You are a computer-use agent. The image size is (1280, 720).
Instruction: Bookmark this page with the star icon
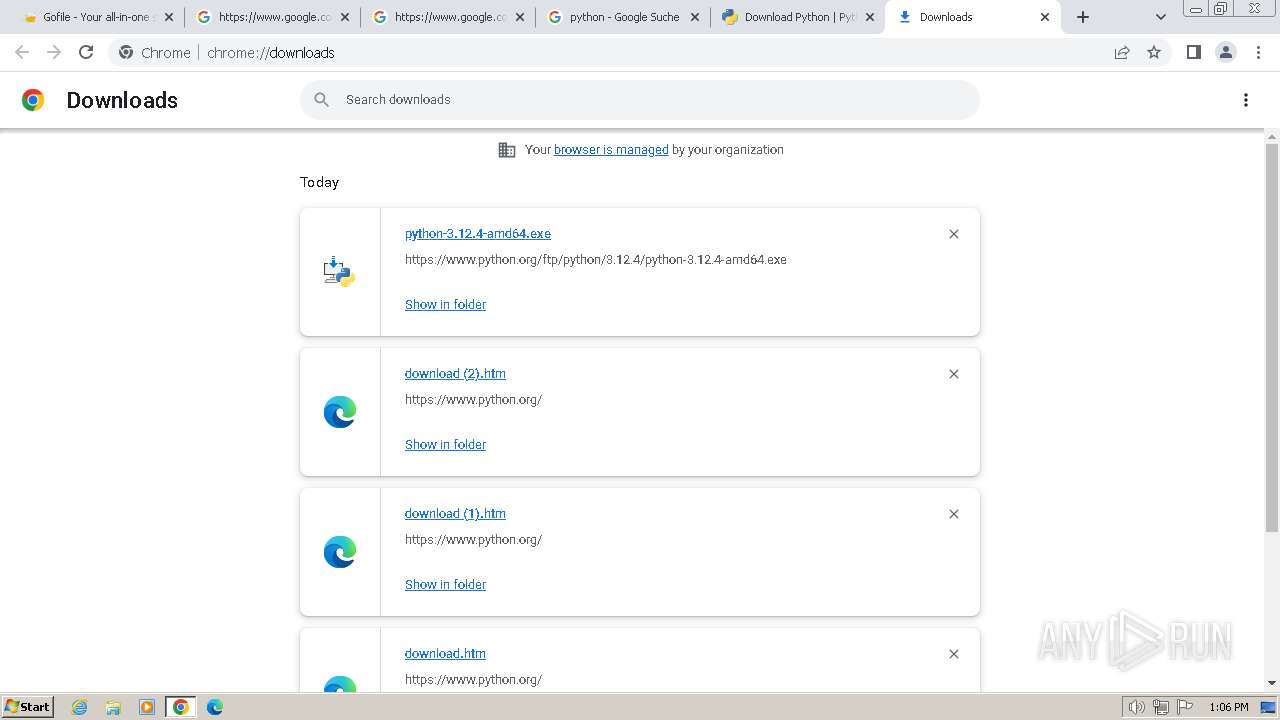tap(1154, 52)
